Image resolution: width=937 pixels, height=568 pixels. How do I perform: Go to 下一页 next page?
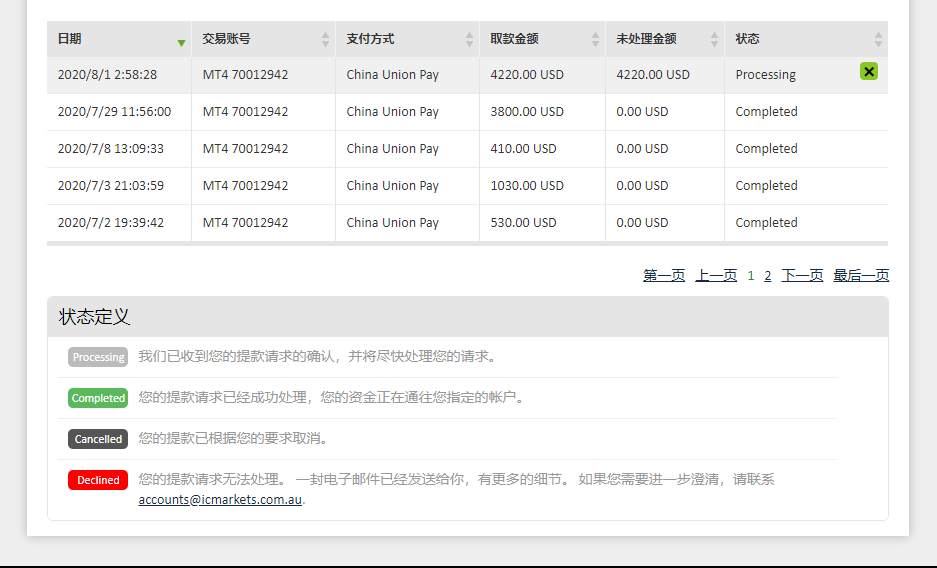pos(802,275)
